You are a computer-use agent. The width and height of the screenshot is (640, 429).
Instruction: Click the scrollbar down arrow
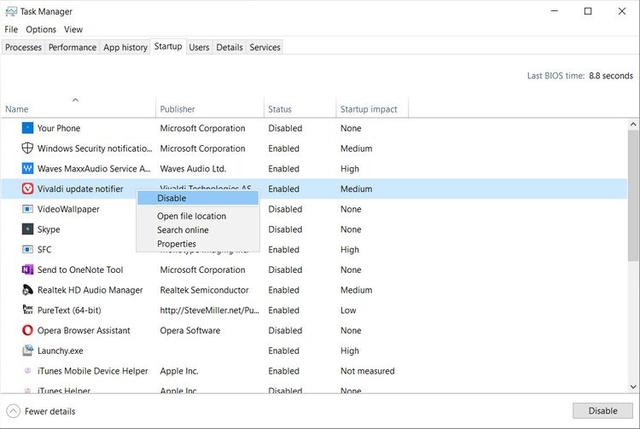(633, 387)
